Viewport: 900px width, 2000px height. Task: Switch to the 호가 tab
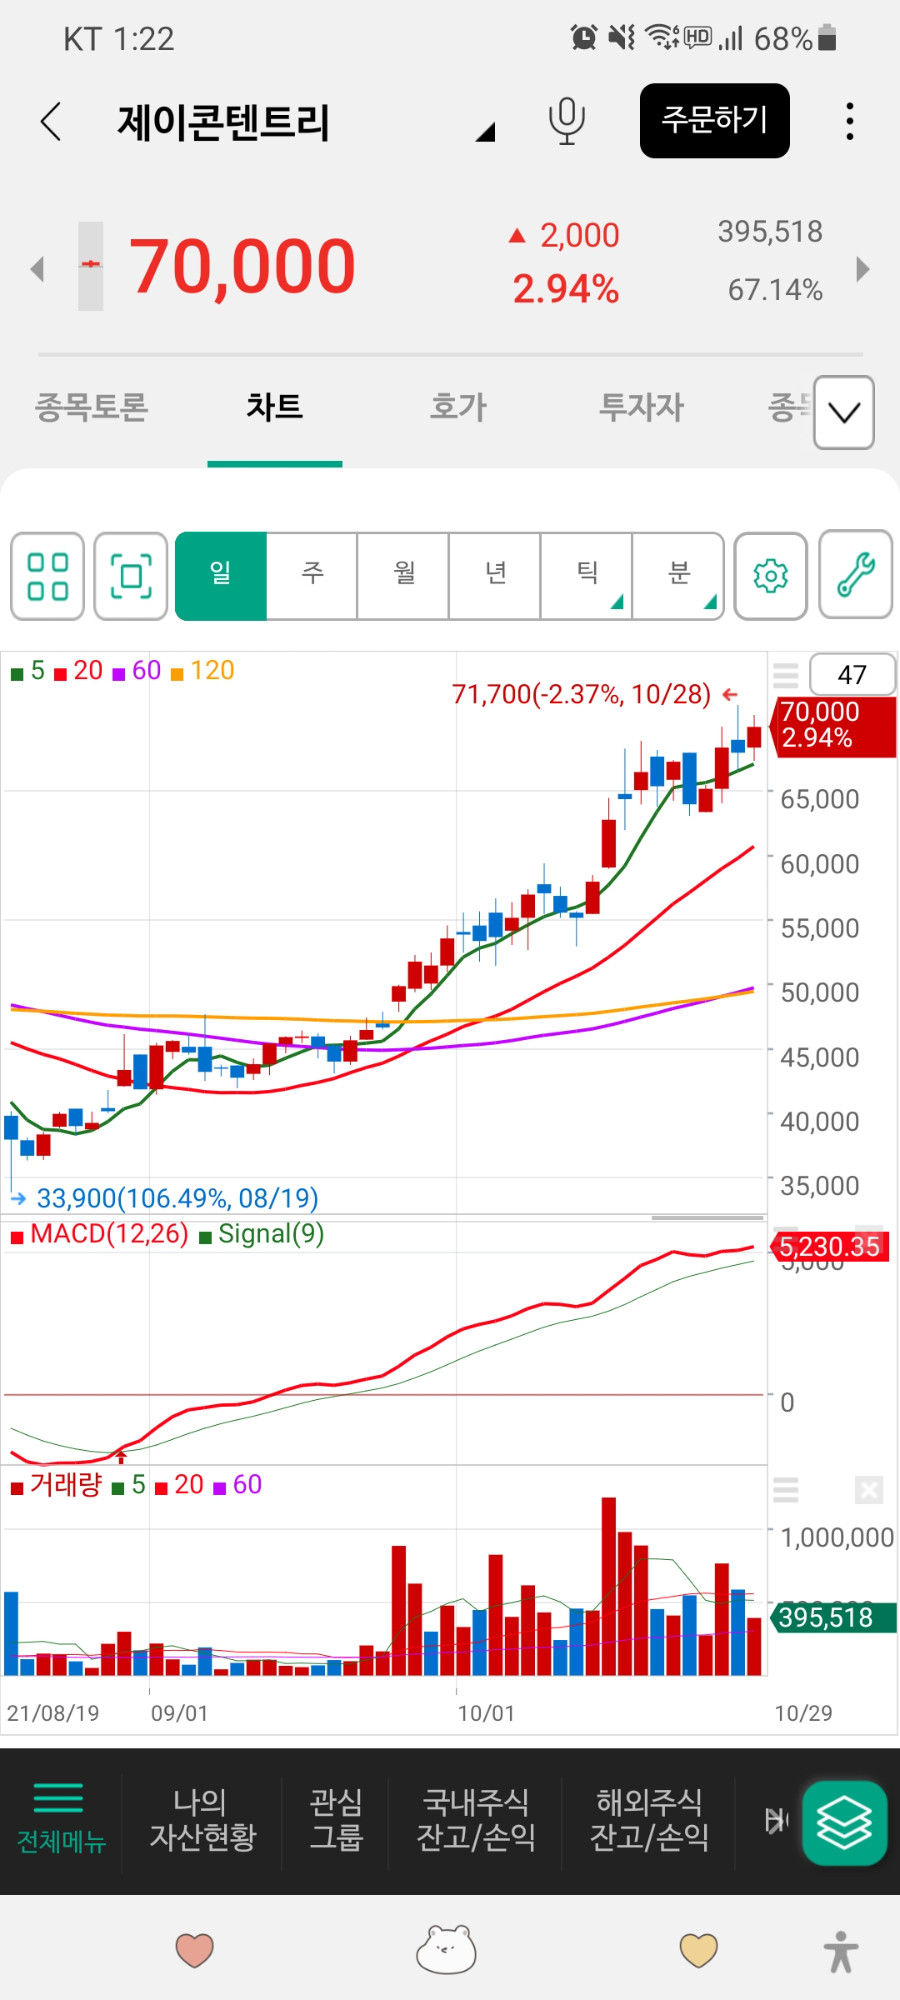[x=458, y=407]
